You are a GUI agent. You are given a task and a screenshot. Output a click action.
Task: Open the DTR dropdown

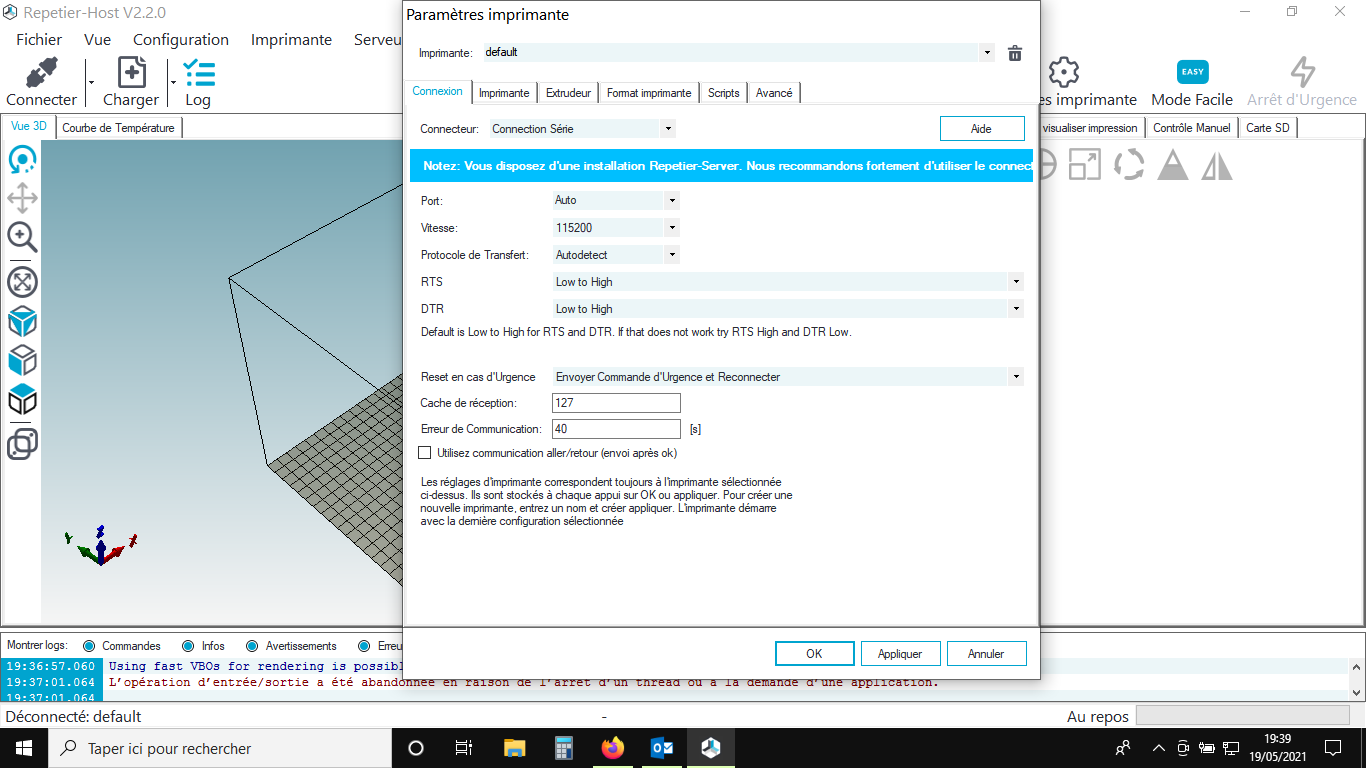tap(1016, 309)
